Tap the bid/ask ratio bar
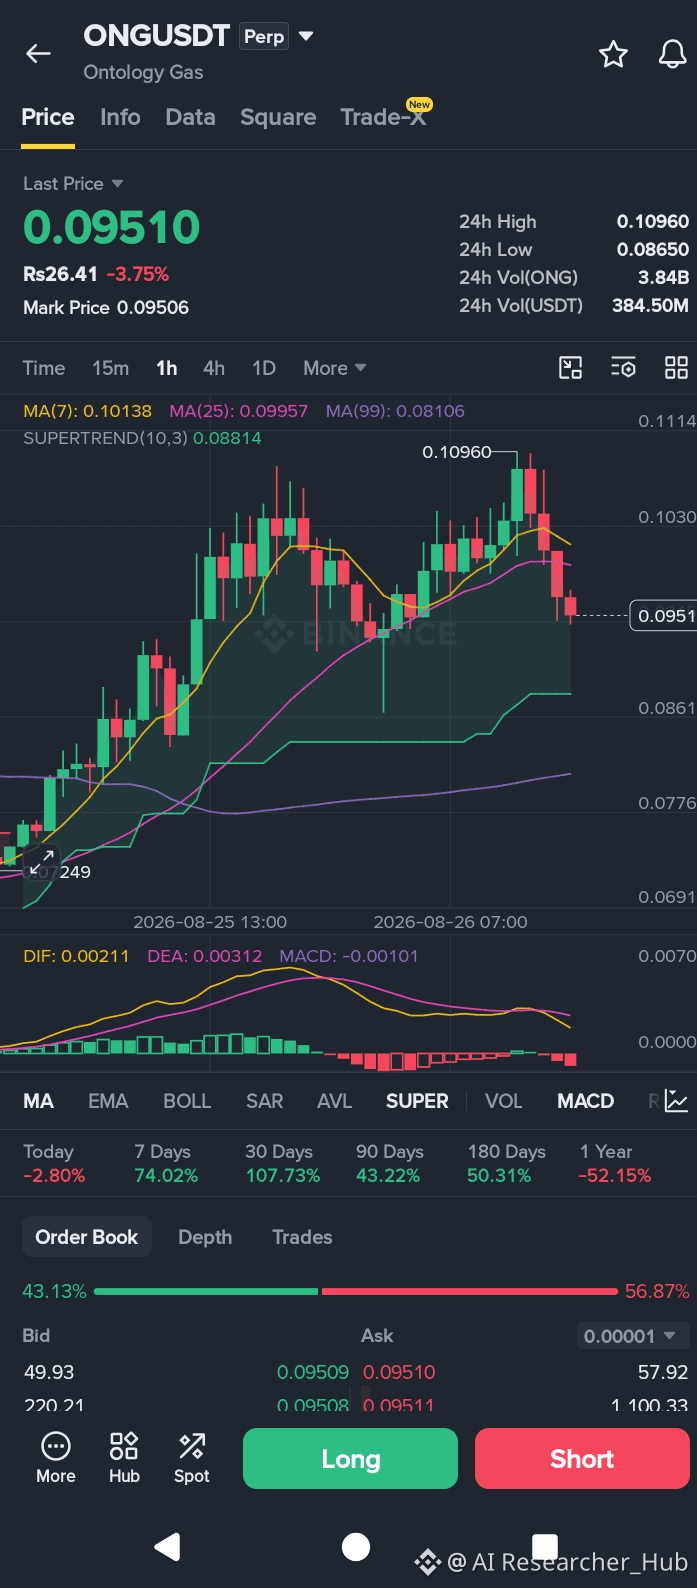The image size is (697, 1588). [x=356, y=1292]
